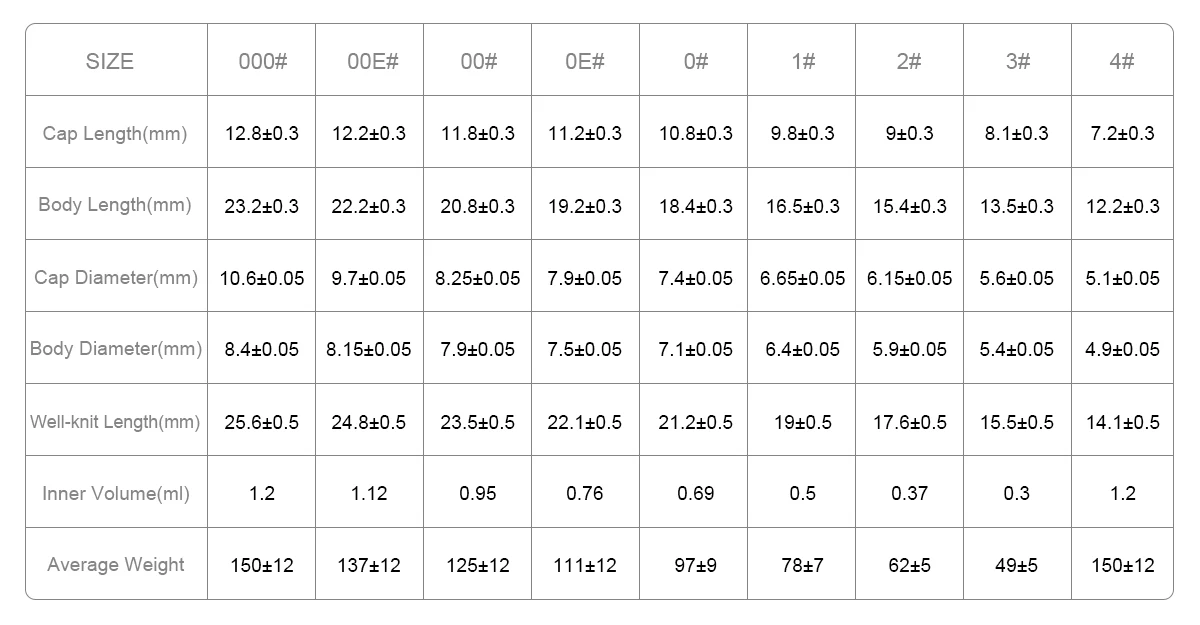Viewport: 1200px width, 625px height.
Task: Select the 000# column header
Action: [x=263, y=61]
